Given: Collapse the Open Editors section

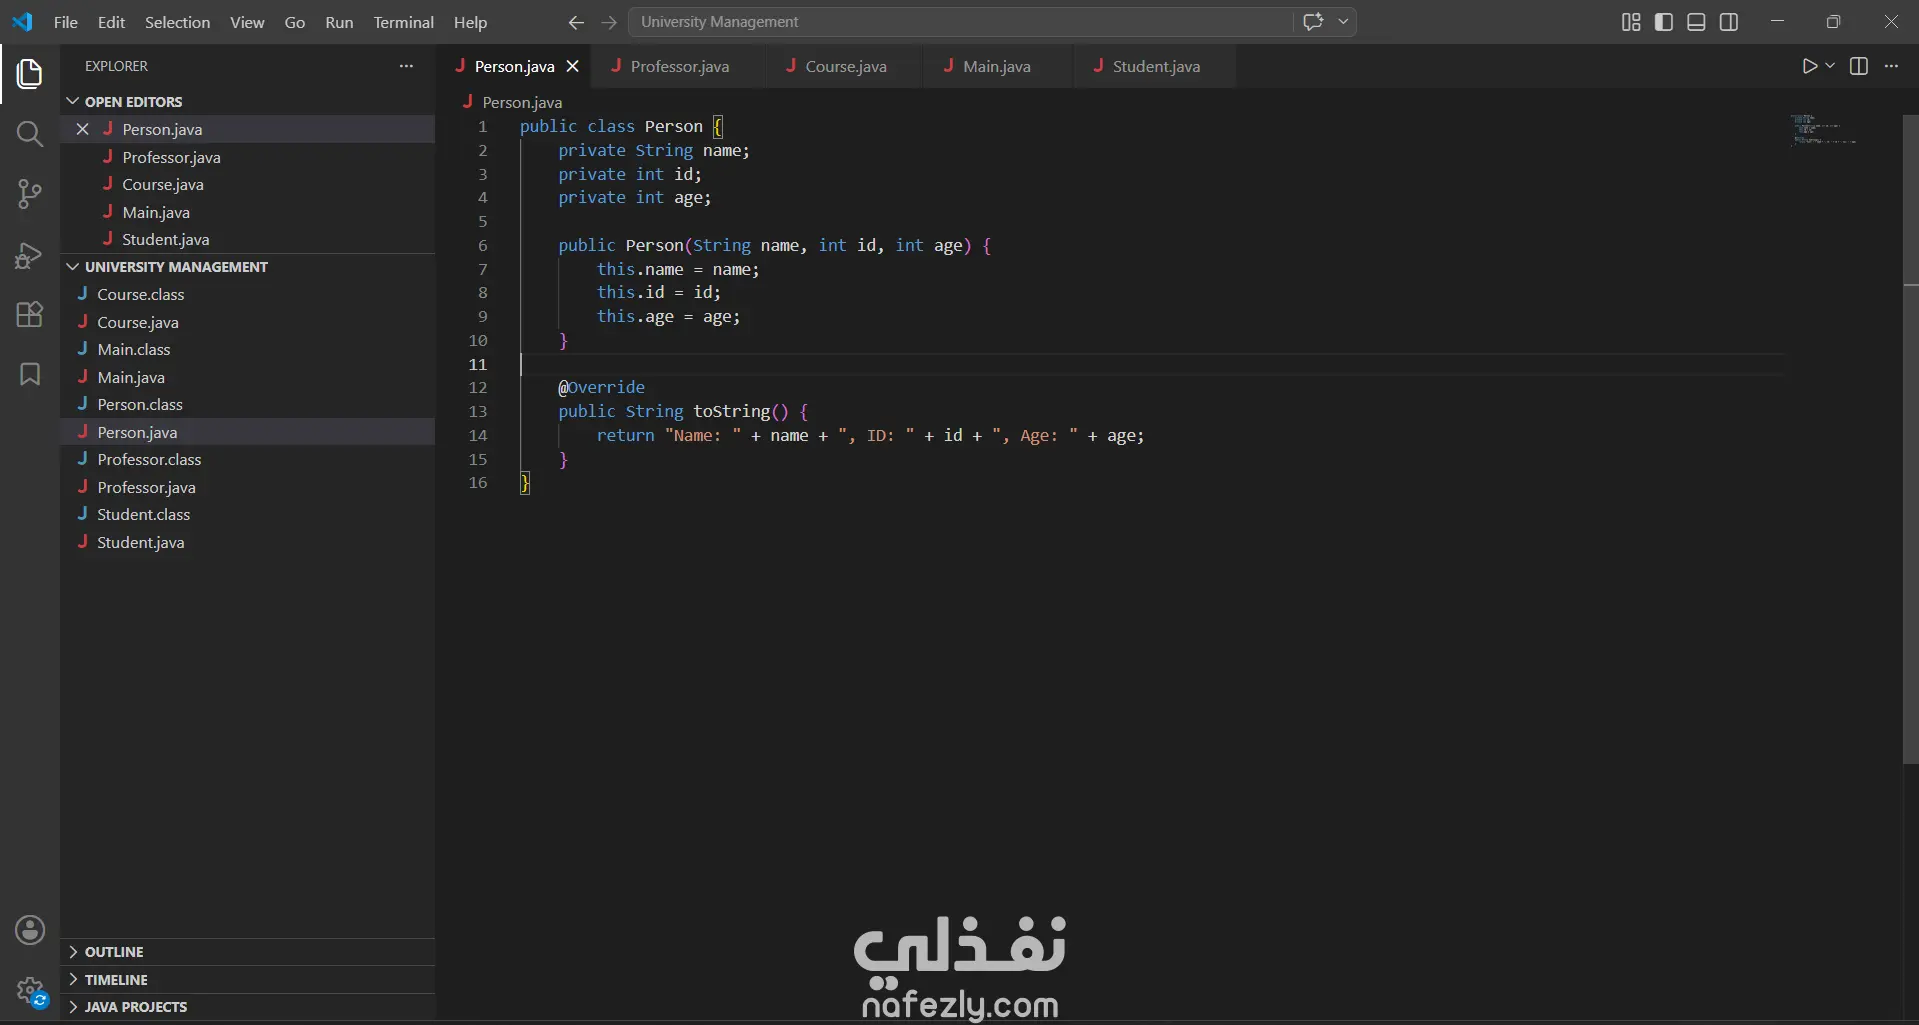Looking at the screenshot, I should tap(72, 101).
